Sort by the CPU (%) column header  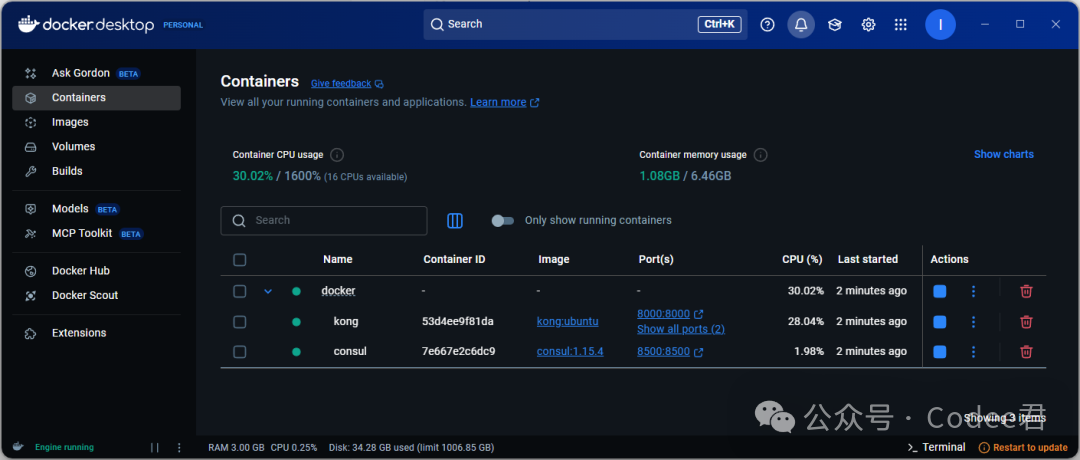coord(802,260)
